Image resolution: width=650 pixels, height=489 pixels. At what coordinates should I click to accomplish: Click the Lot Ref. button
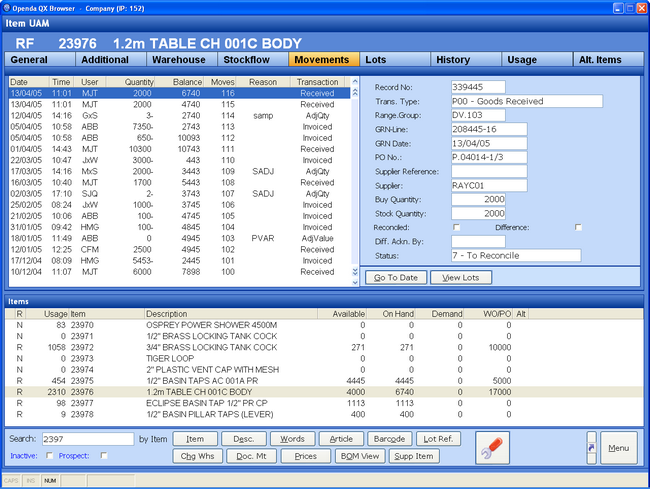(x=439, y=439)
